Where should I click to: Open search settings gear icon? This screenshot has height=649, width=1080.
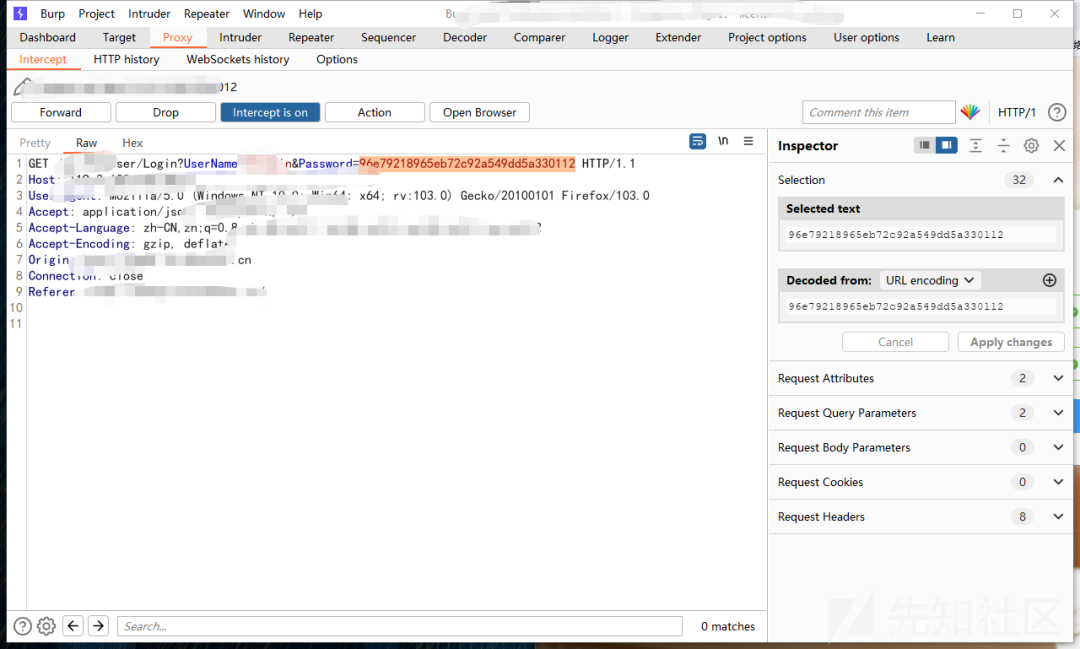pos(46,626)
